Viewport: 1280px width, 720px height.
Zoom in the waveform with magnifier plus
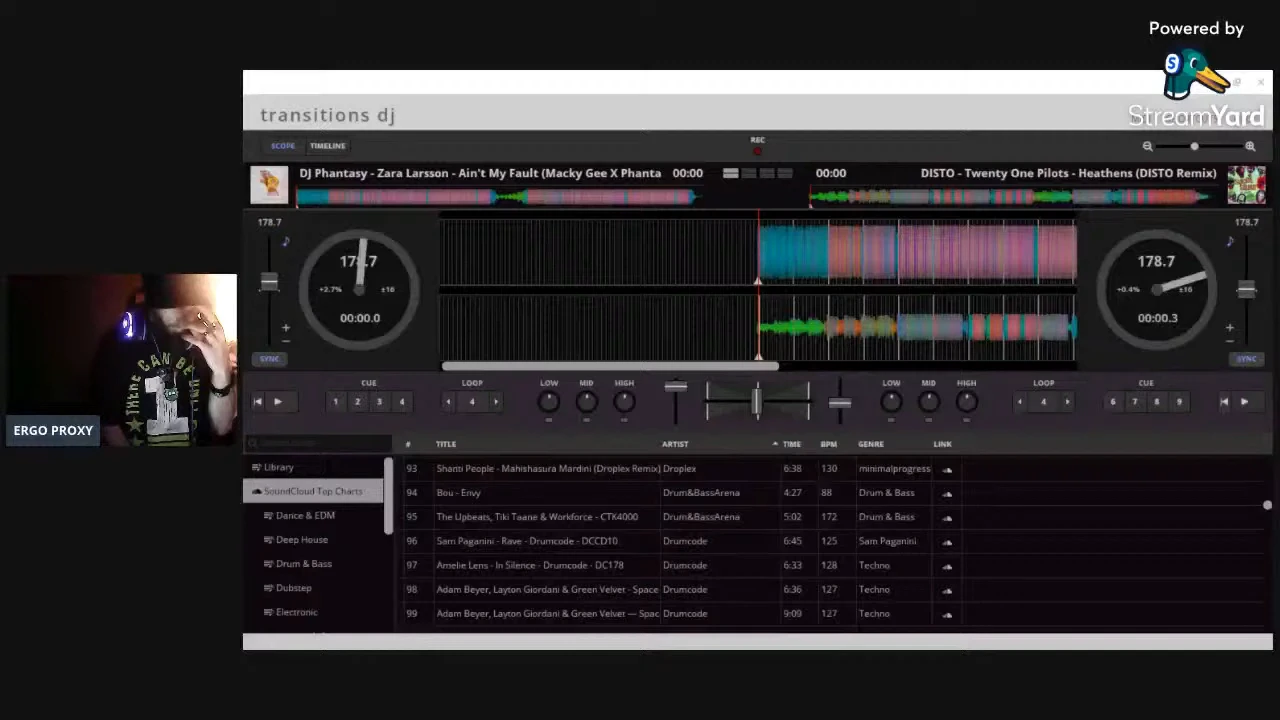tap(1250, 146)
